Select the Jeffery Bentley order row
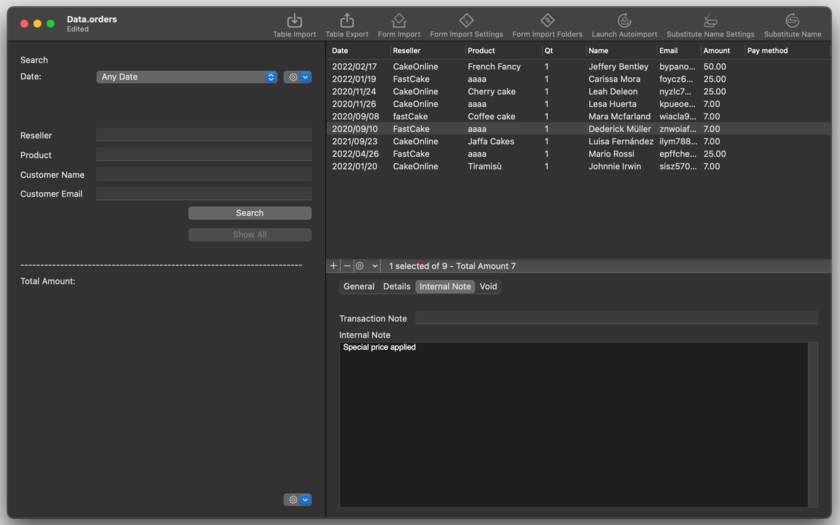840x525 pixels. (x=579, y=66)
